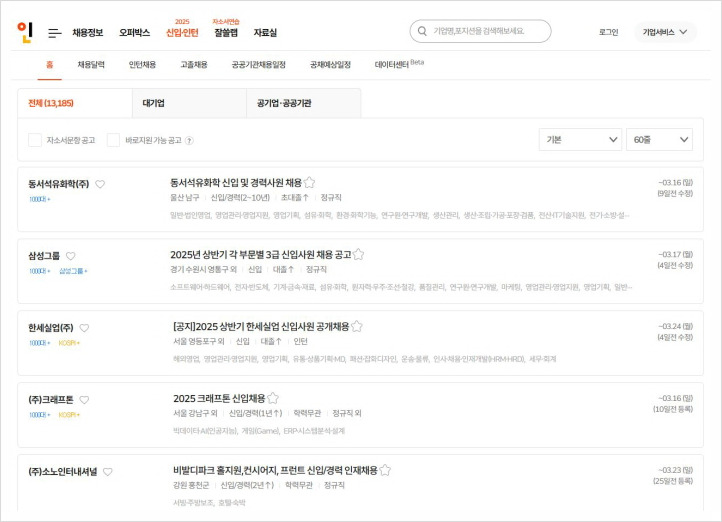Click deadline text ~03.17 (월)

(x=675, y=254)
